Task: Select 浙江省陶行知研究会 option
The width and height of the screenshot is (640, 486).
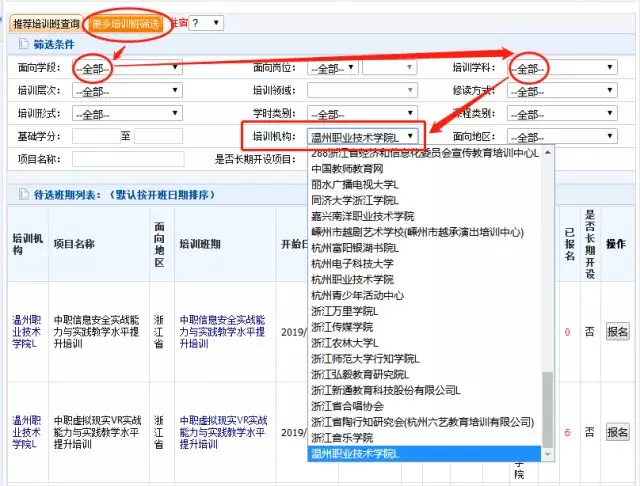Action: tap(422, 422)
